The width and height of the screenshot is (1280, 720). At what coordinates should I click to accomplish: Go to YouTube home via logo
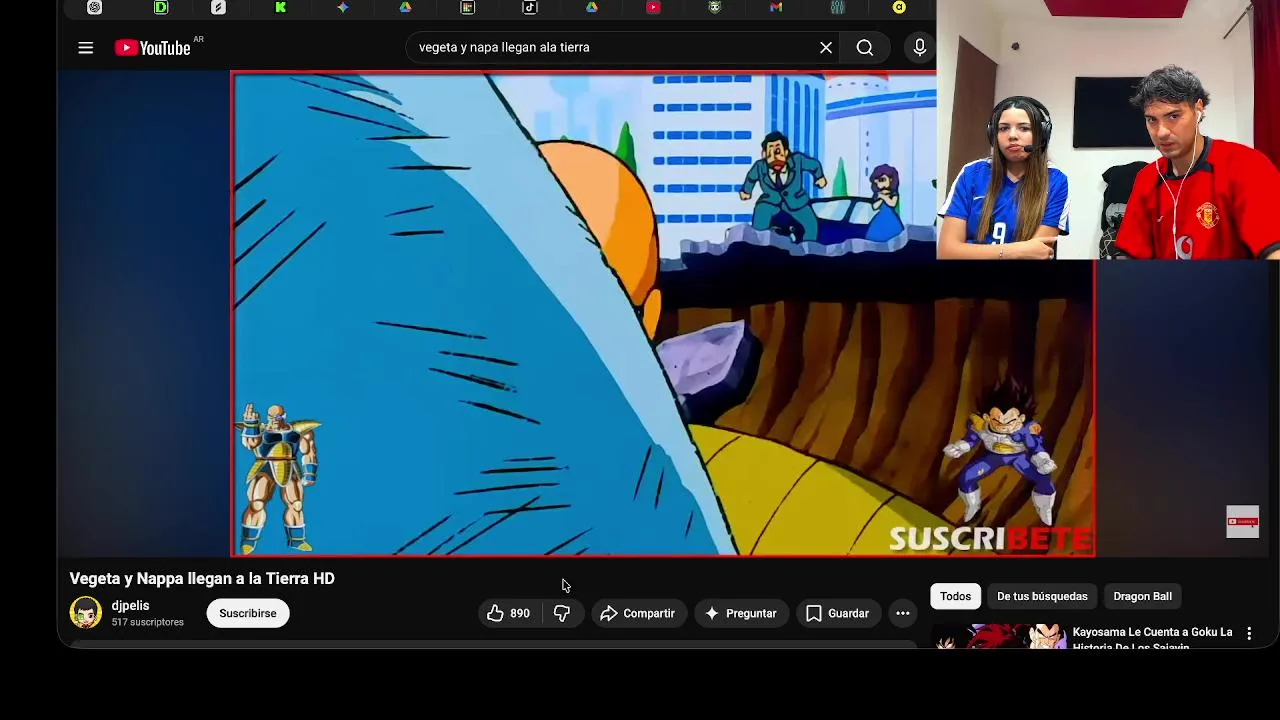pyautogui.click(x=153, y=47)
